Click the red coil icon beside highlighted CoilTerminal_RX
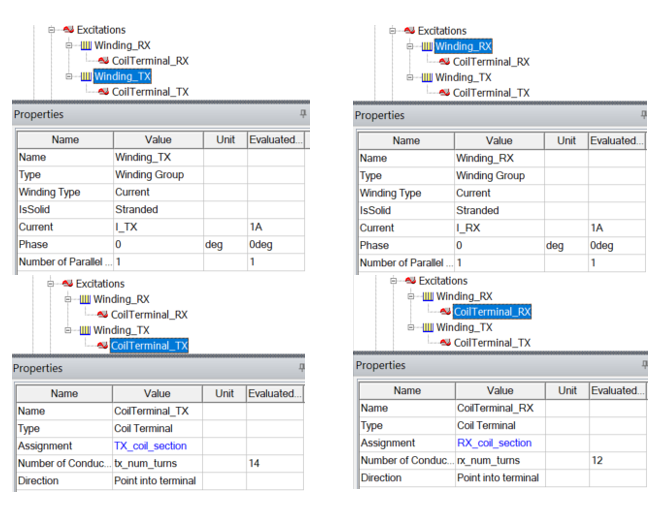Screen dimensions: 666x506 pyautogui.click(x=445, y=312)
